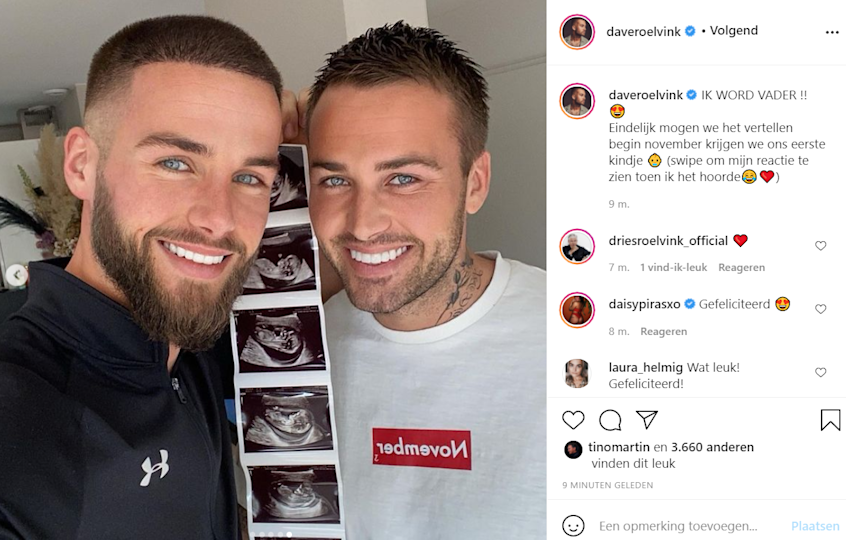Open laura_helmig's avatar thumbnail

(x=577, y=373)
